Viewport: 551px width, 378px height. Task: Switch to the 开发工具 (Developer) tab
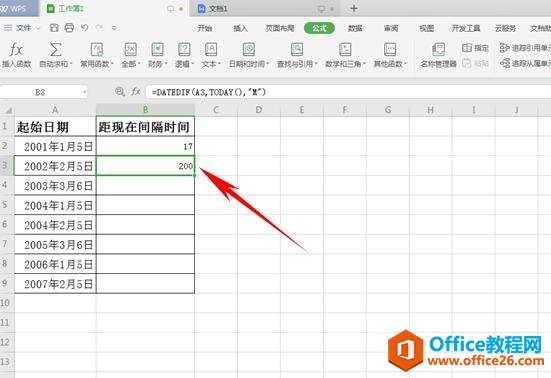pos(466,28)
